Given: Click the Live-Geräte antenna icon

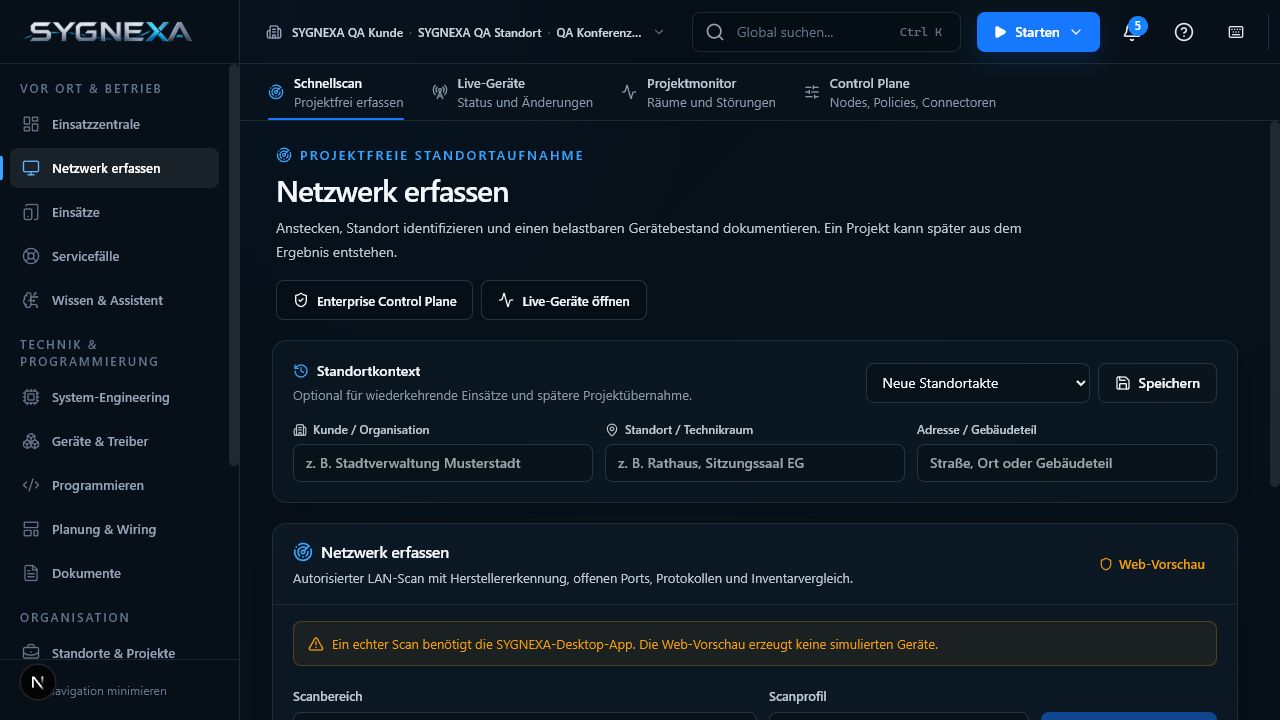Looking at the screenshot, I should coord(440,92).
